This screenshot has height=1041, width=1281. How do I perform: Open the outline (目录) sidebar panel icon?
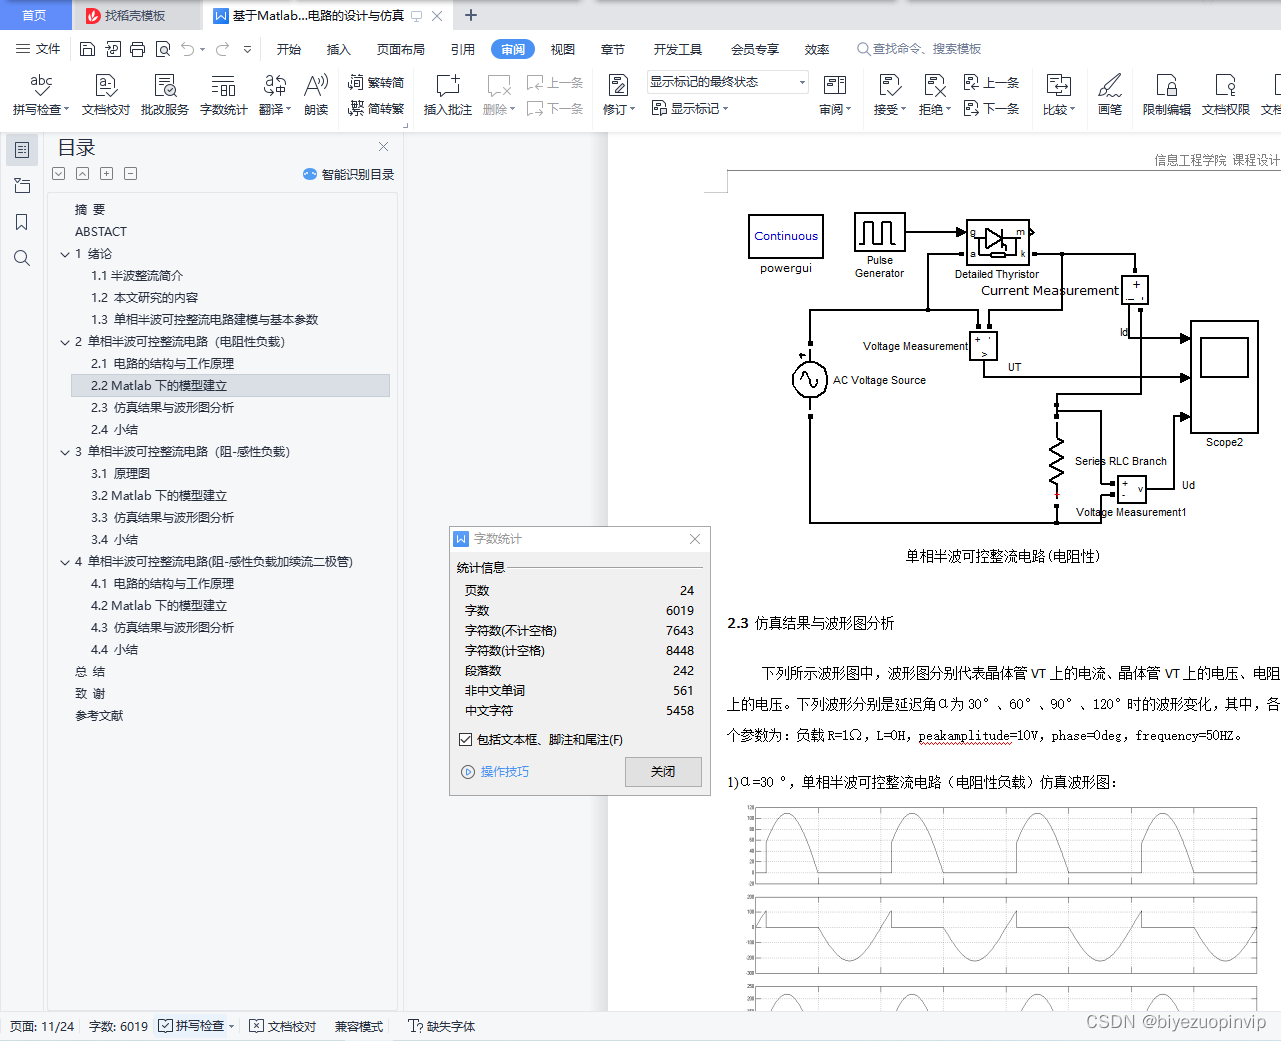click(22, 150)
